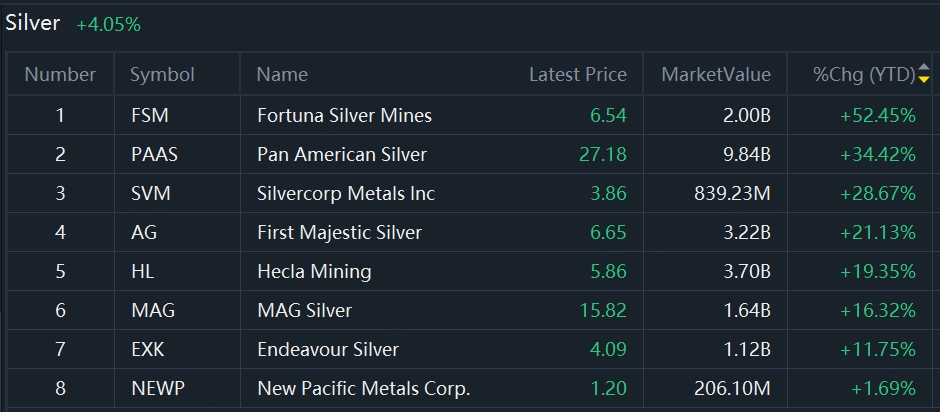Open MAG Silver stock name
This screenshot has height=412, width=940.
click(305, 310)
